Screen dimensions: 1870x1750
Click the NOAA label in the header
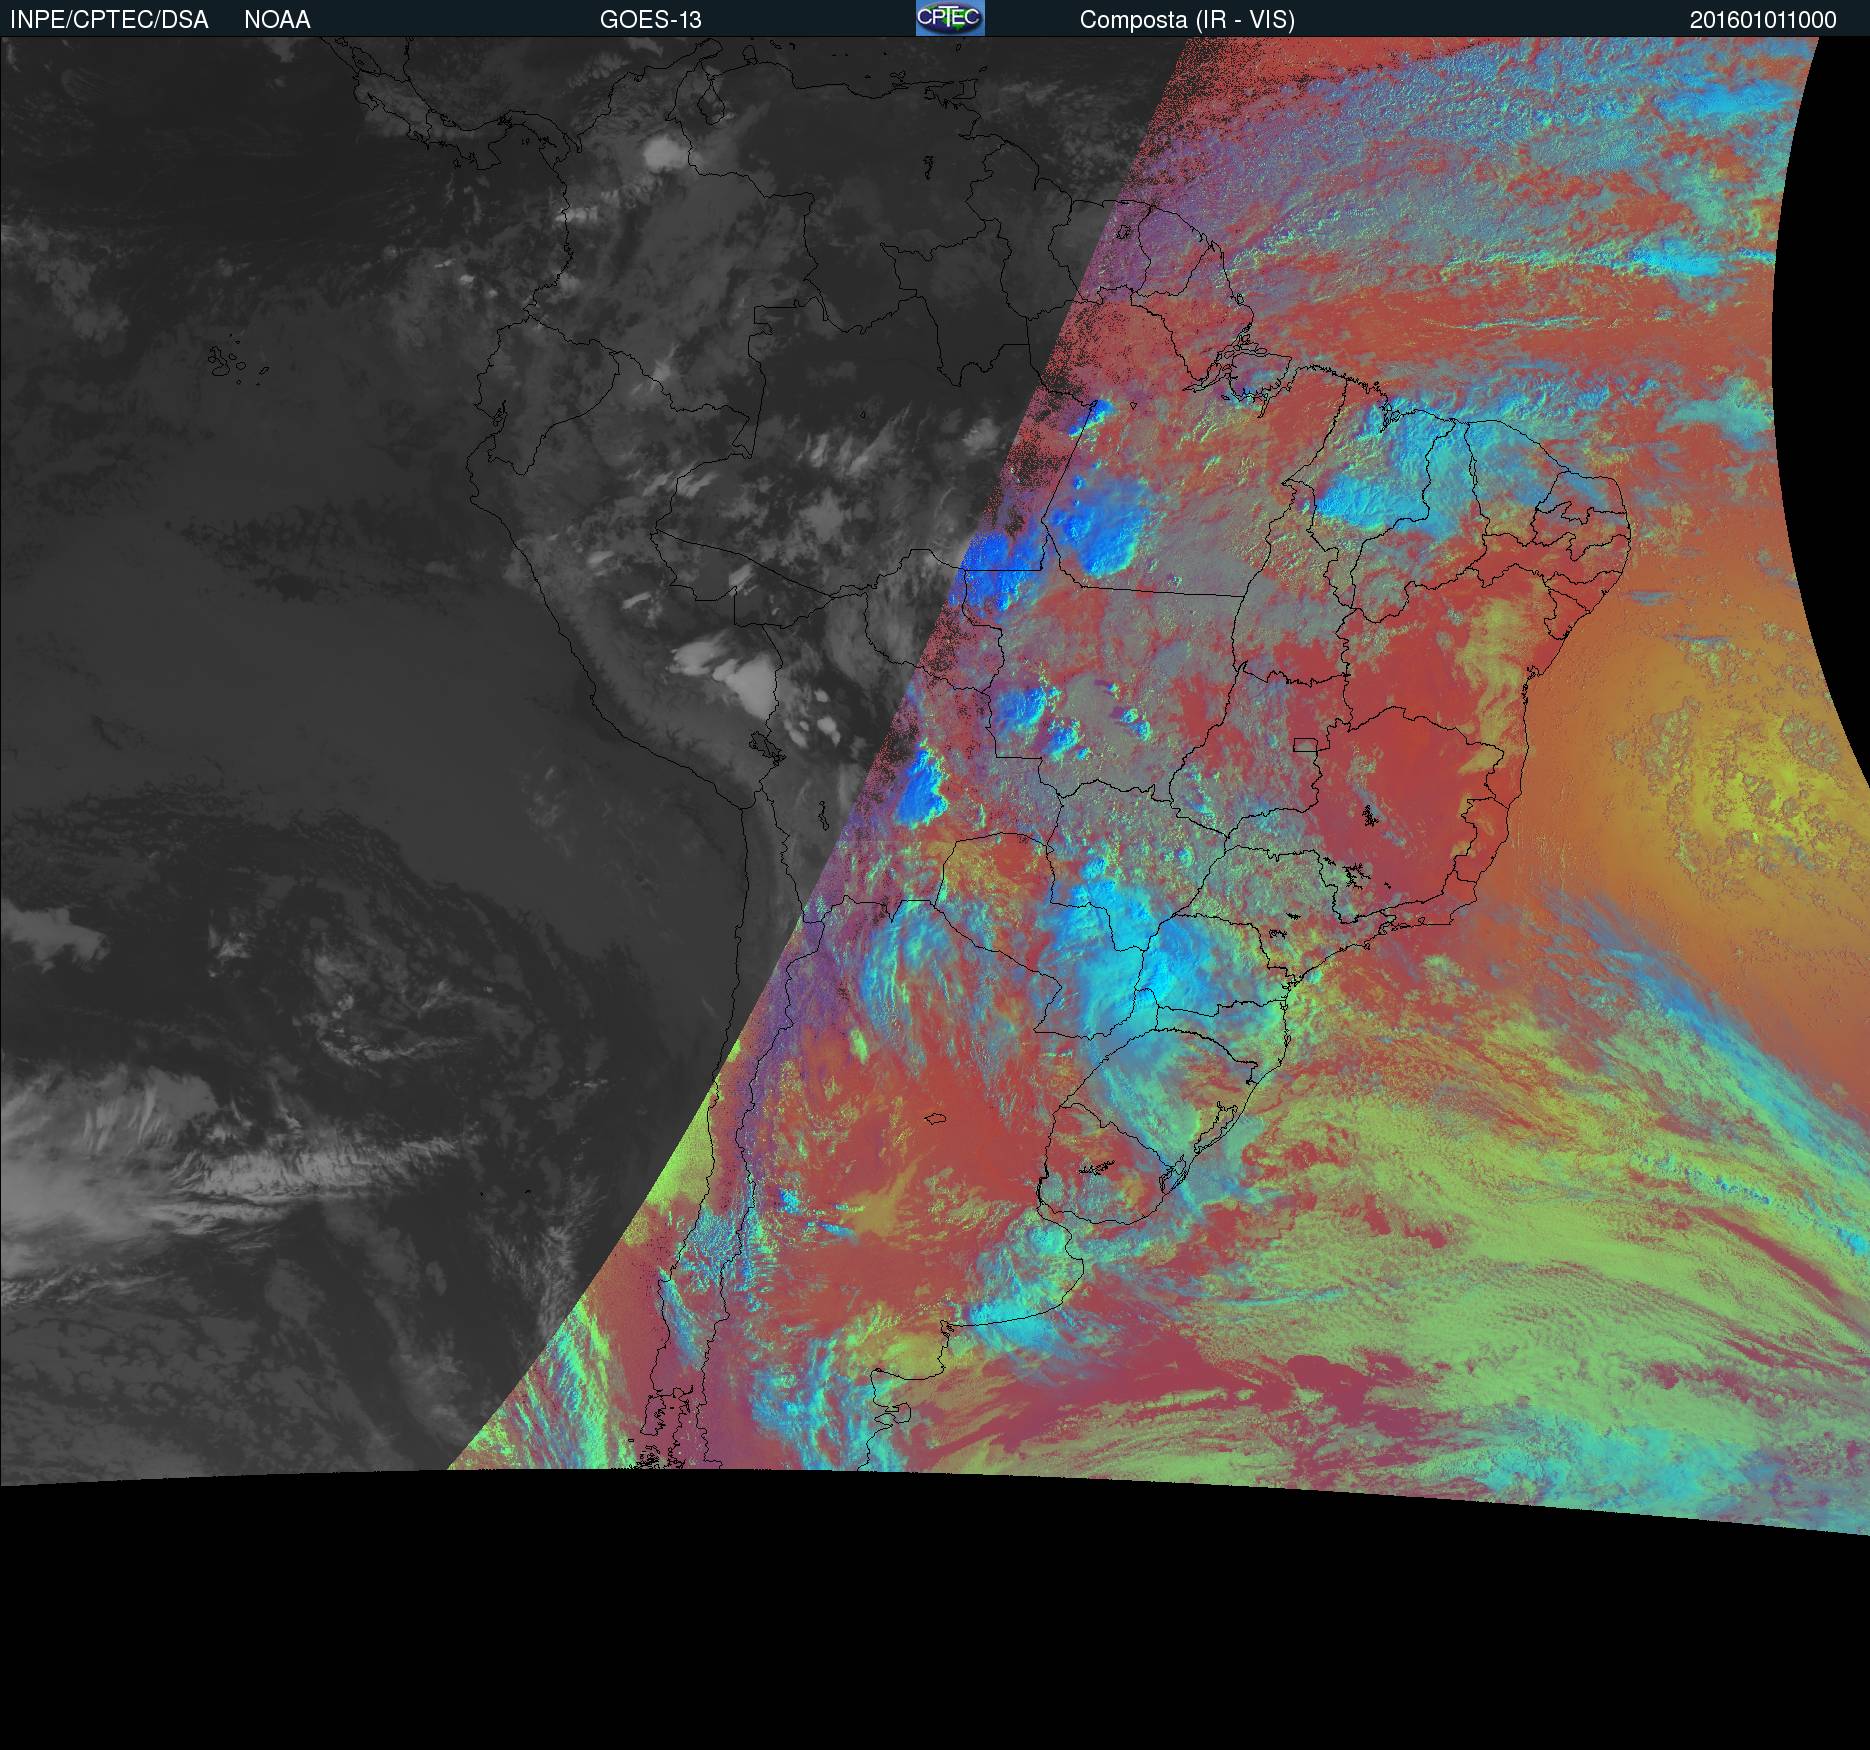(277, 20)
